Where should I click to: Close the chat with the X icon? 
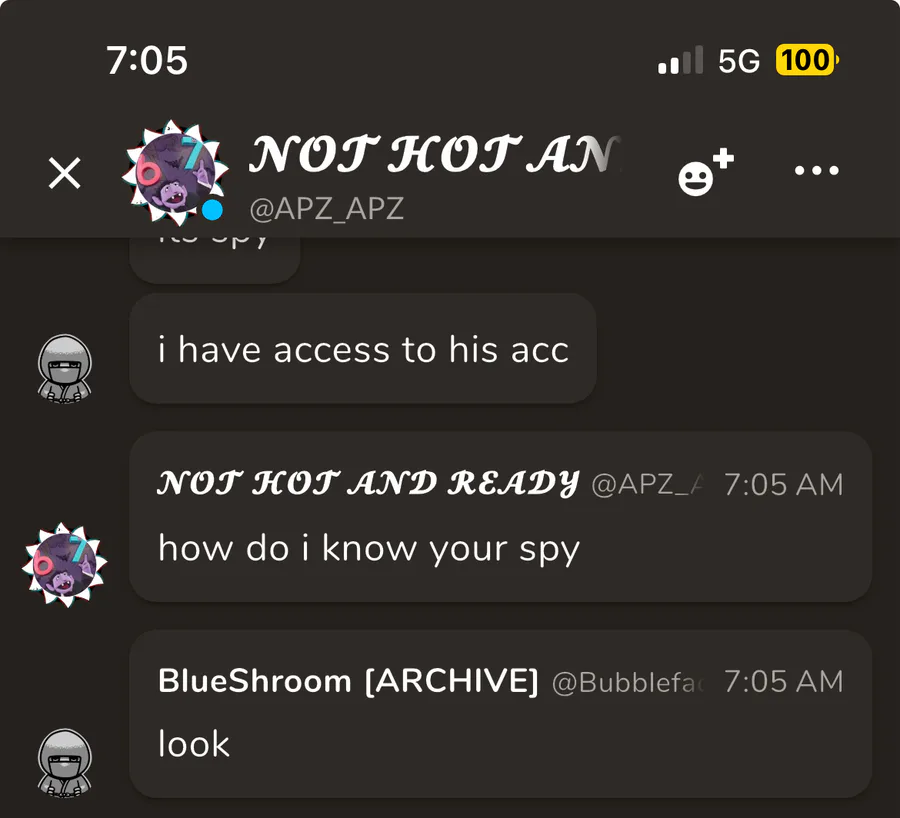tap(64, 173)
